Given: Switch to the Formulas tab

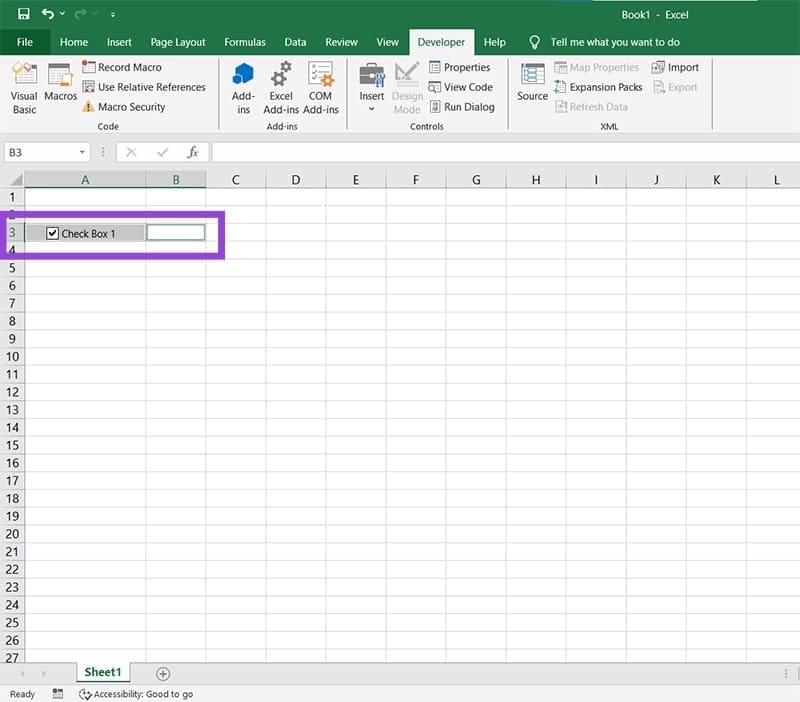Looking at the screenshot, I should (x=245, y=42).
